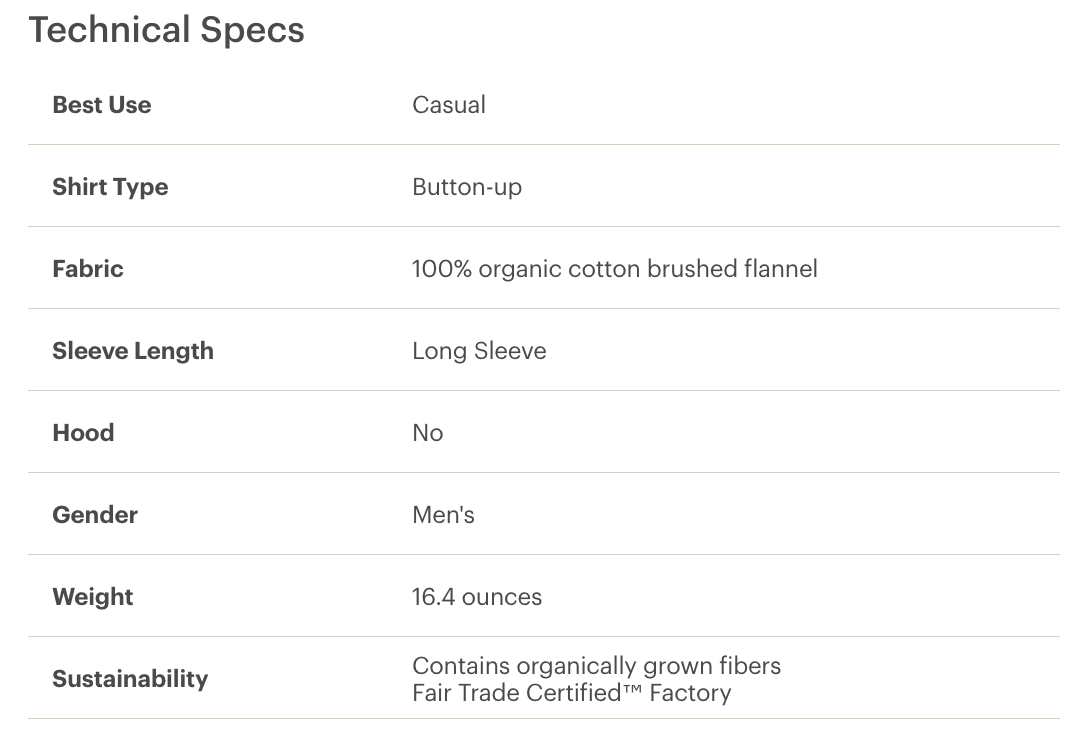1082x734 pixels.
Task: Select the Shirt Type label
Action: [110, 187]
